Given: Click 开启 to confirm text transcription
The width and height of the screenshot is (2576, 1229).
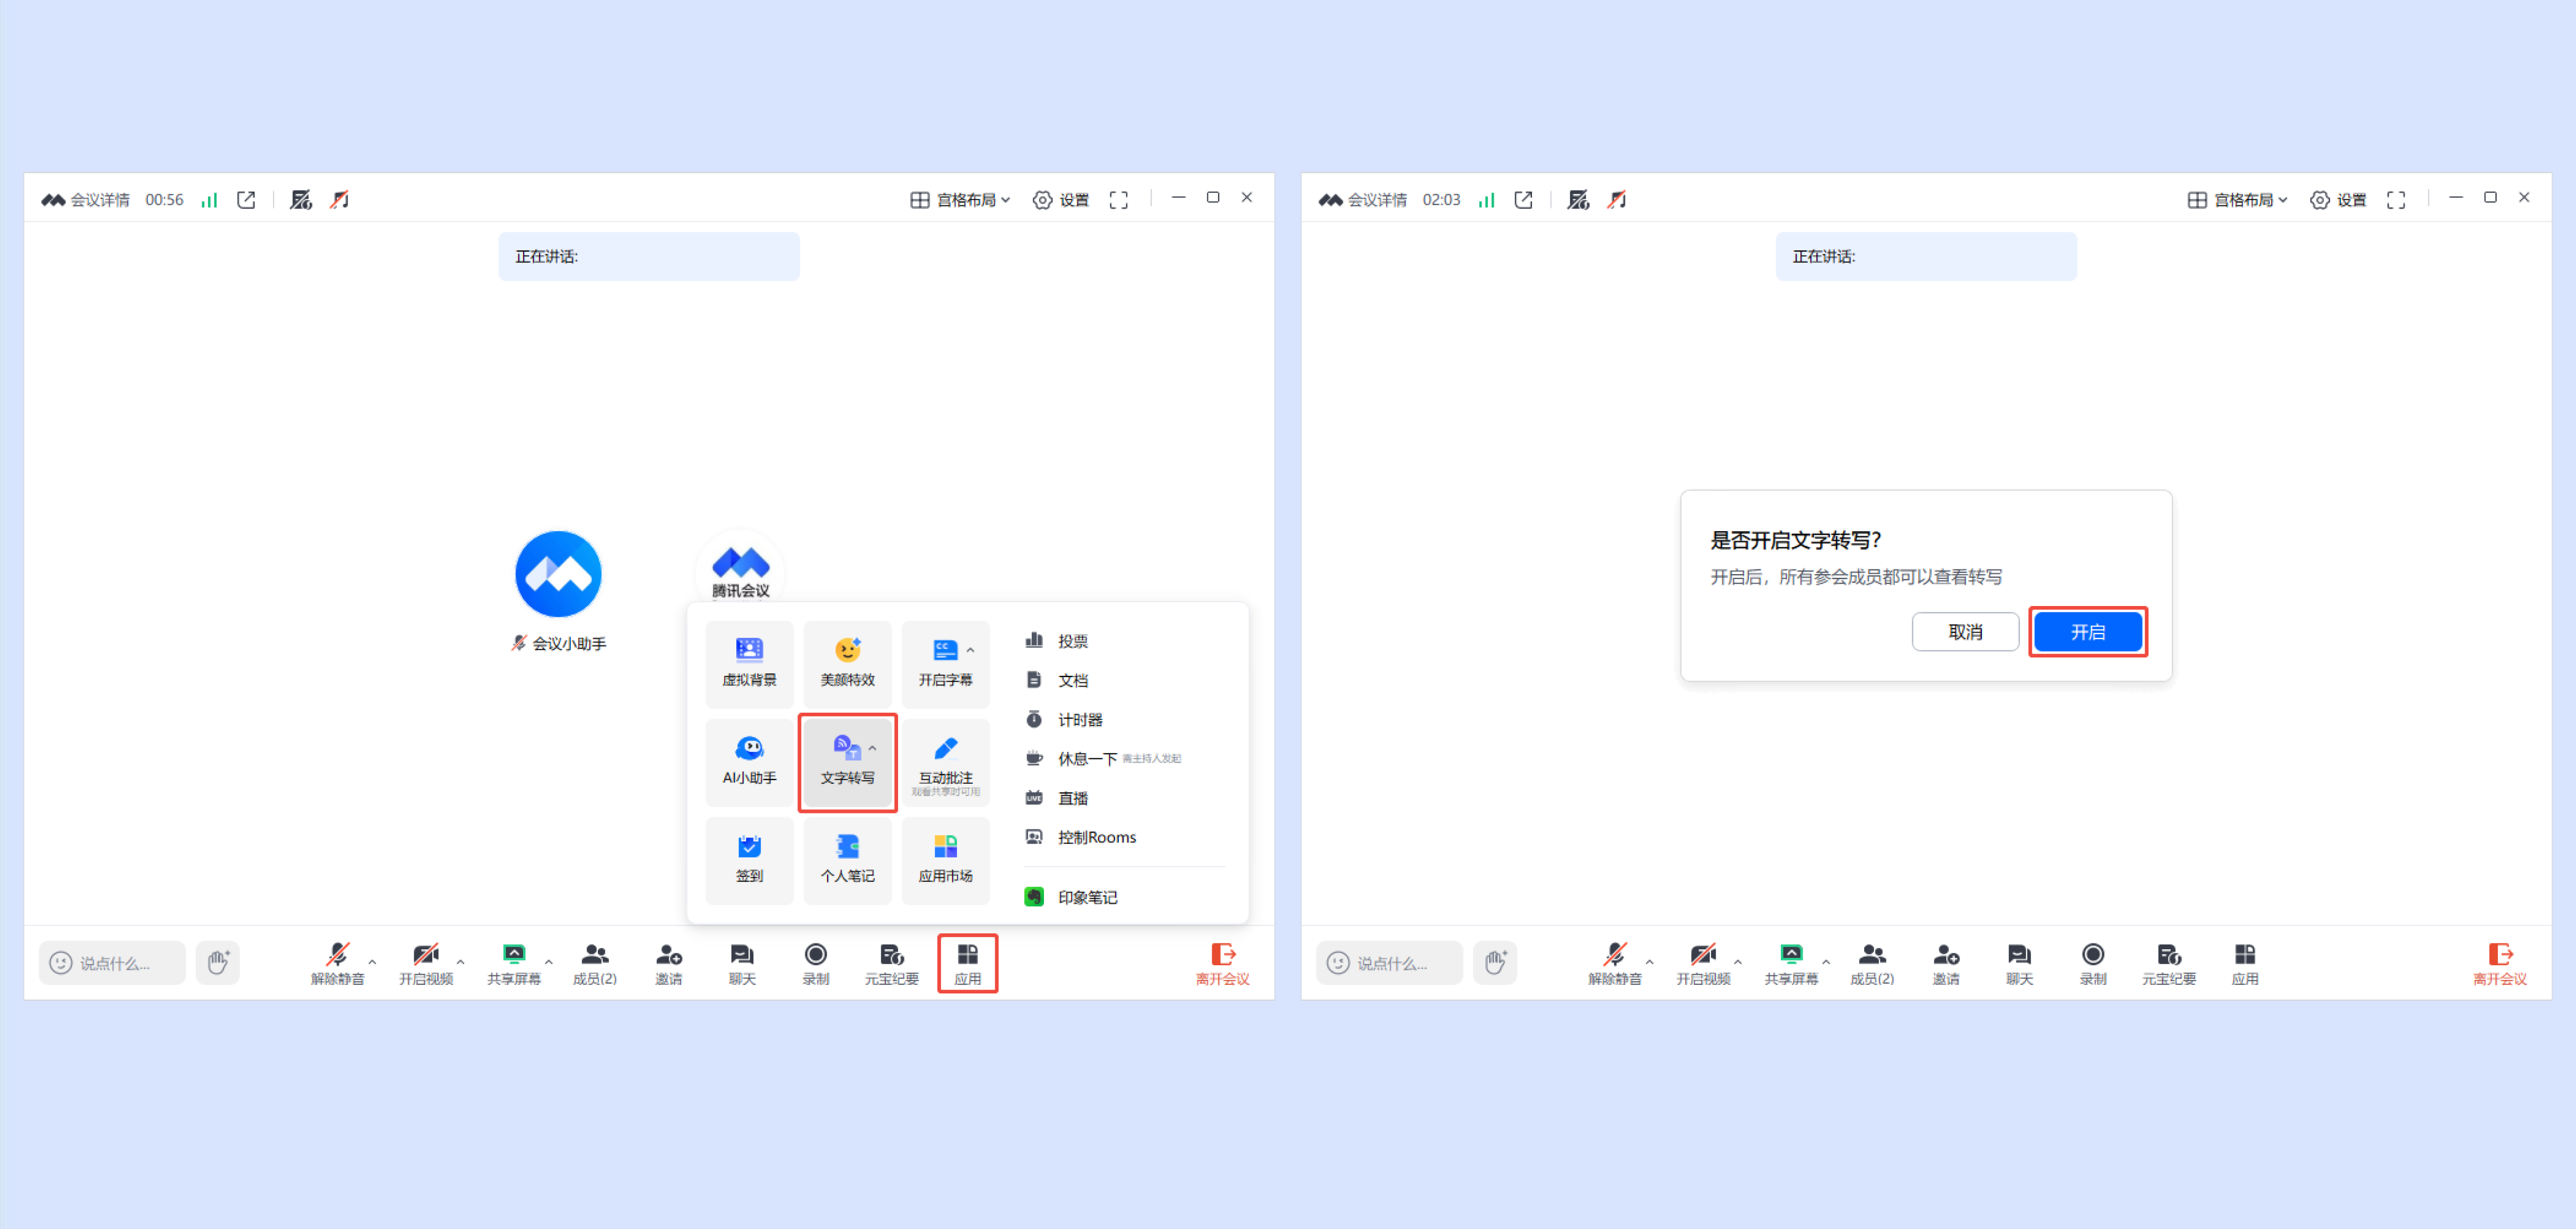Looking at the screenshot, I should pos(2087,632).
